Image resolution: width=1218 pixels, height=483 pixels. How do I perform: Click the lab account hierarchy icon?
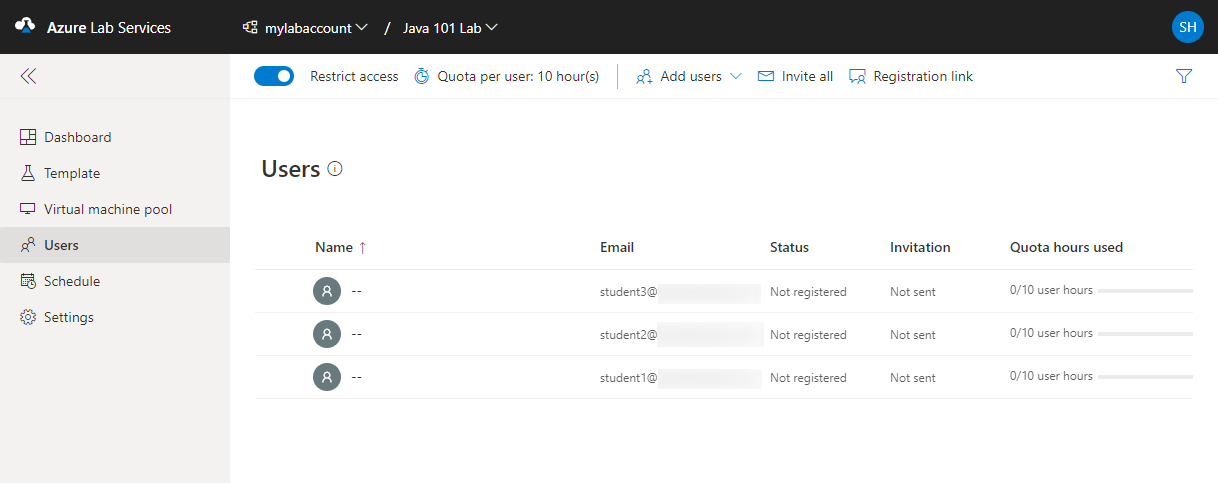point(251,28)
